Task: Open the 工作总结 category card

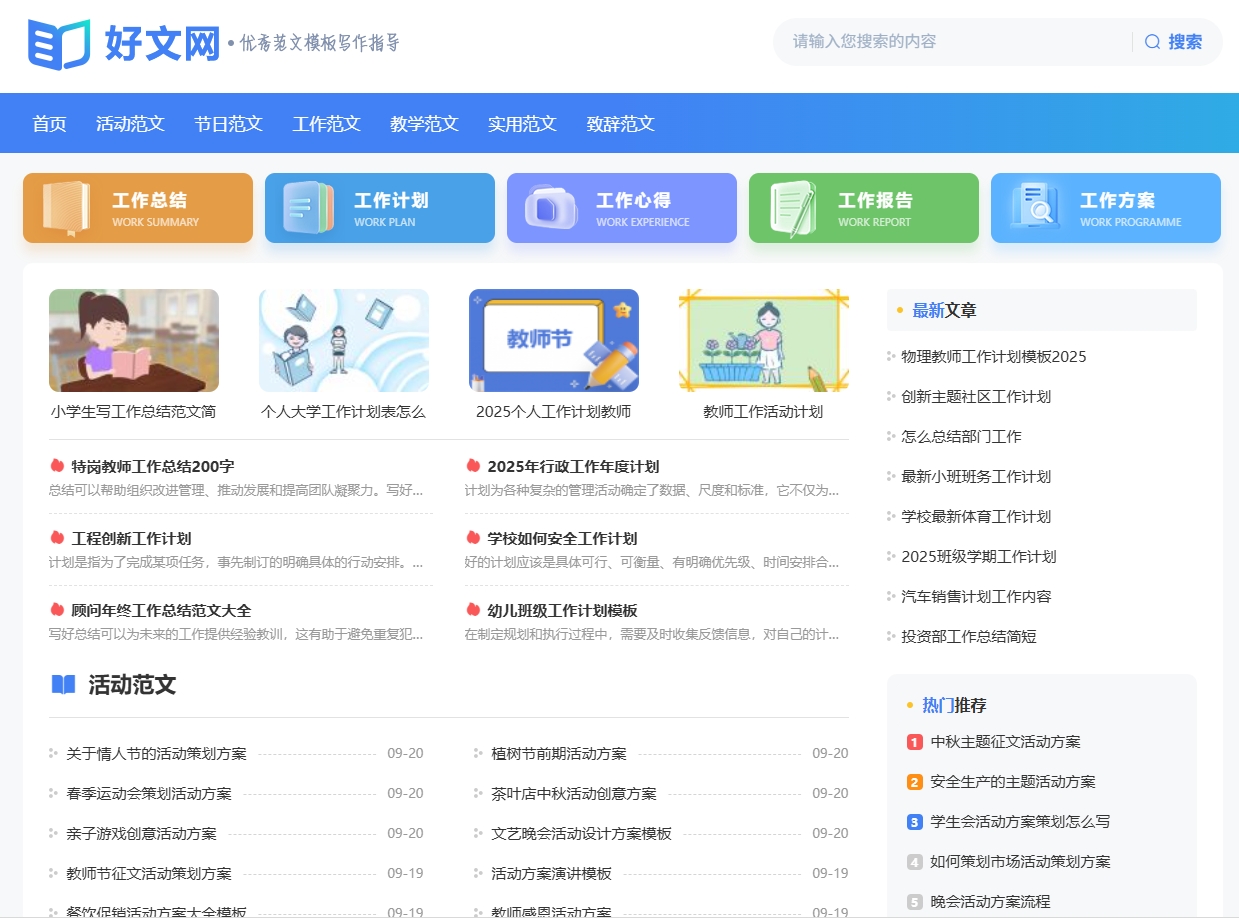Action: [x=137, y=208]
